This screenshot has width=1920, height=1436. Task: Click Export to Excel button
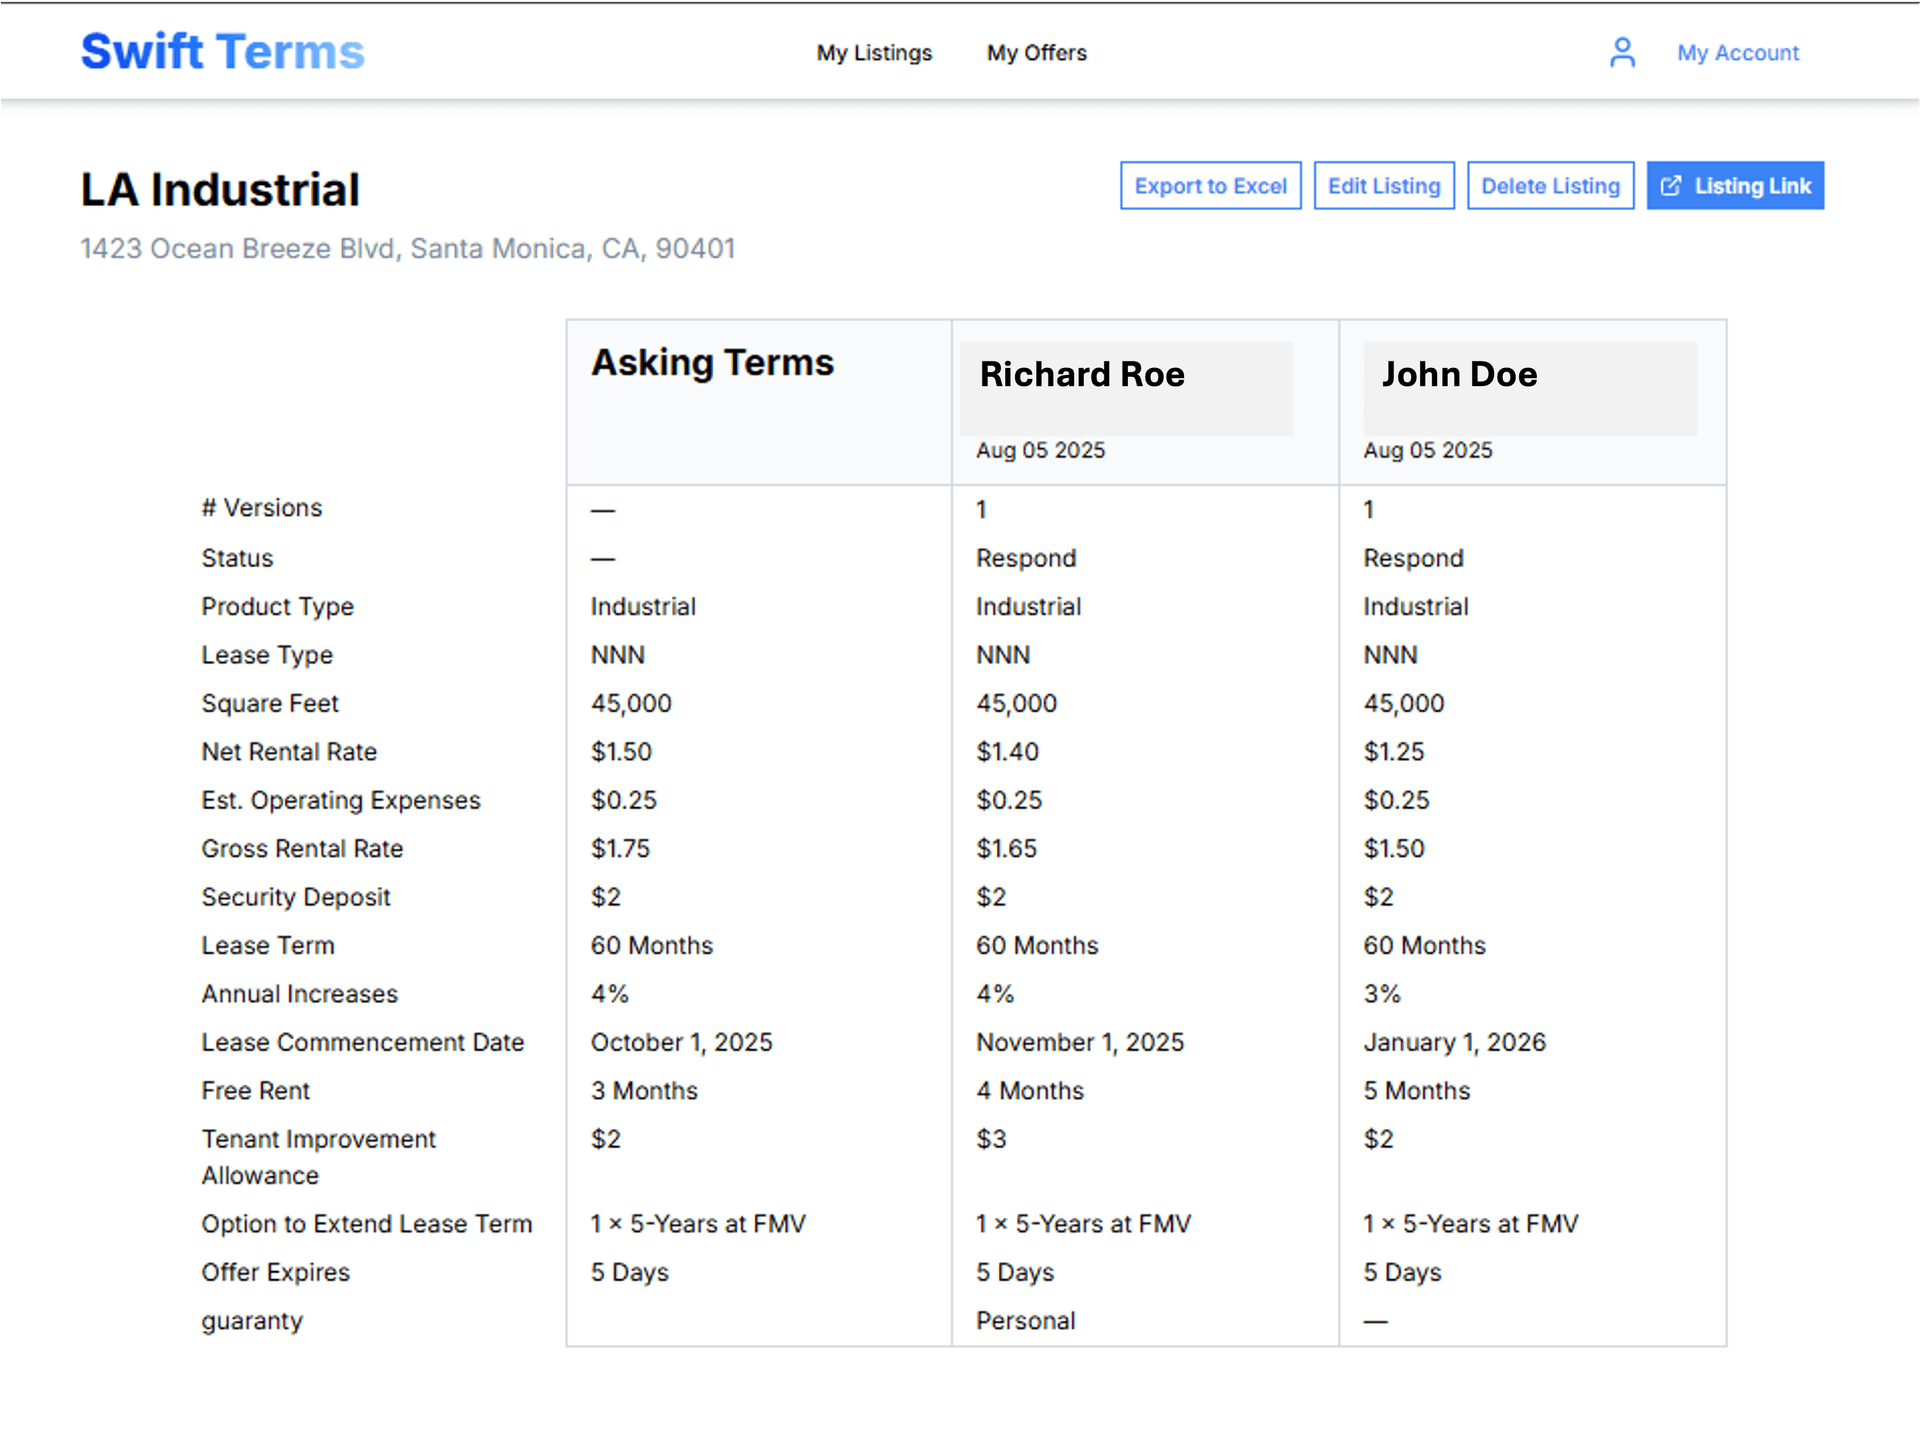(1210, 186)
